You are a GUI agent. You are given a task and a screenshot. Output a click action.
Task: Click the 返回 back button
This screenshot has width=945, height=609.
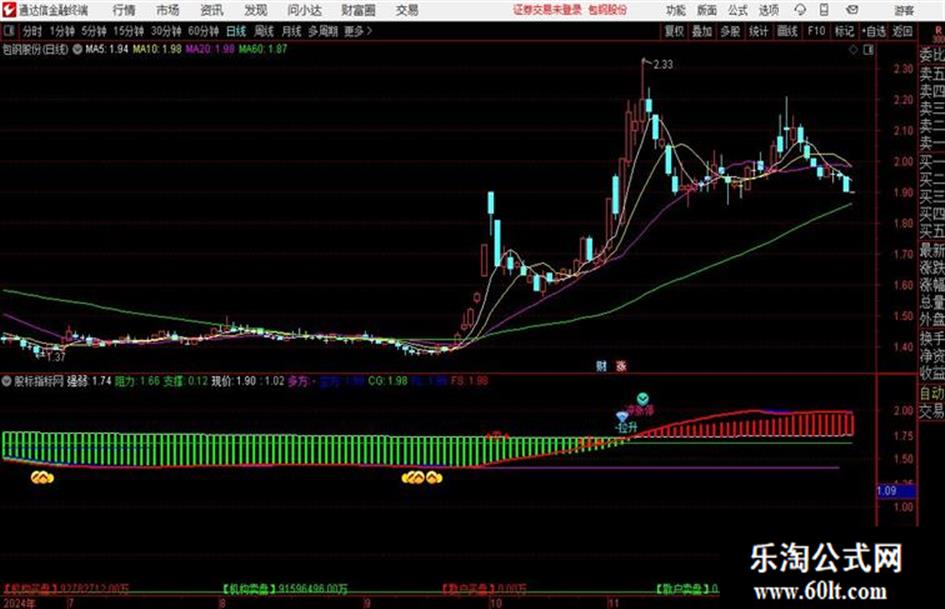click(902, 31)
